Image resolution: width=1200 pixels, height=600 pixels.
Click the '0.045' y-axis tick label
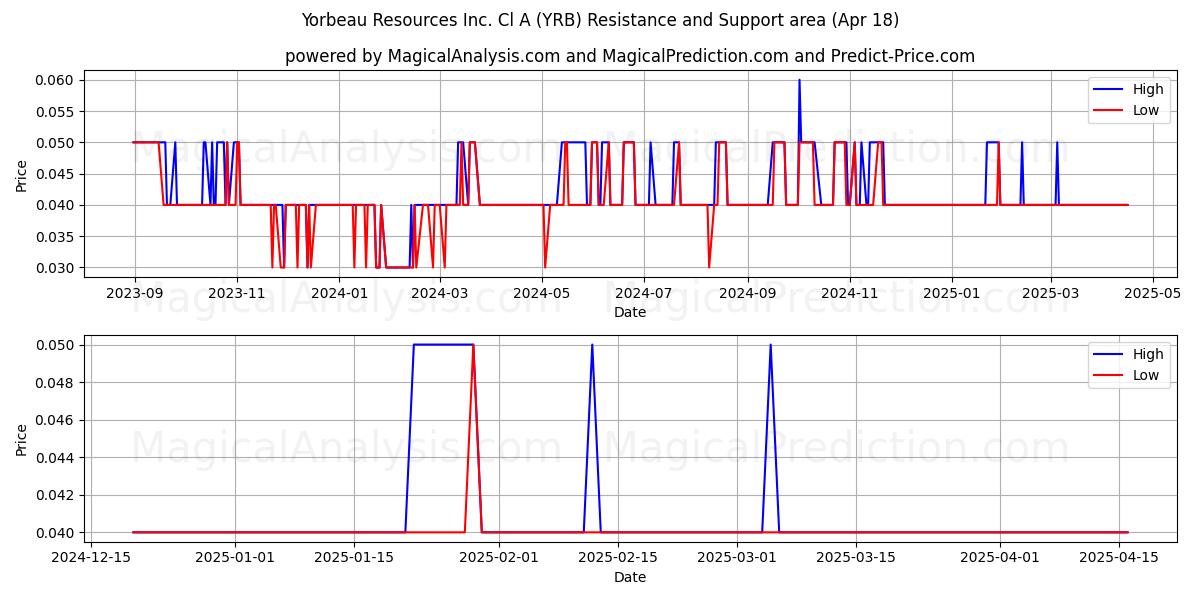click(57, 174)
